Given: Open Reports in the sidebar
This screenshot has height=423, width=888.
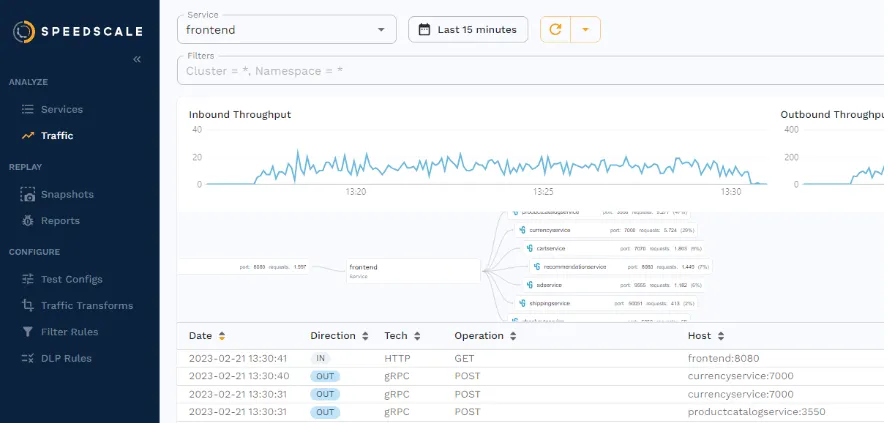Looking at the screenshot, I should 60,221.
